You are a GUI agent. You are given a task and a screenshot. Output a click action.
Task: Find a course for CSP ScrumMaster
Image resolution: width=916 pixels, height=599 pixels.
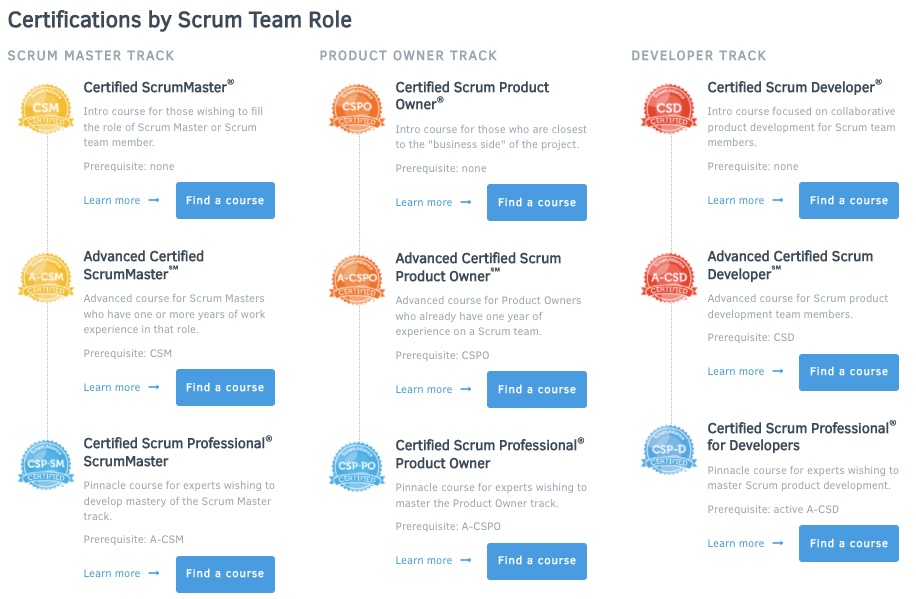click(x=225, y=574)
